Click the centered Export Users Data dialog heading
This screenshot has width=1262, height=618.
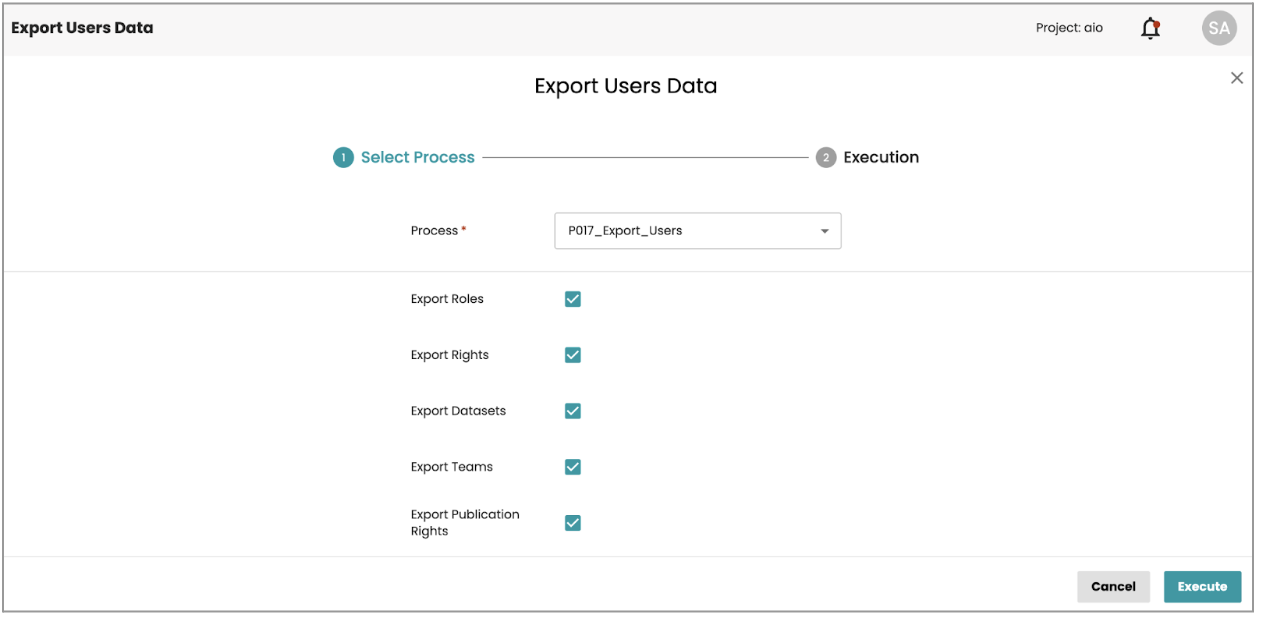point(625,86)
